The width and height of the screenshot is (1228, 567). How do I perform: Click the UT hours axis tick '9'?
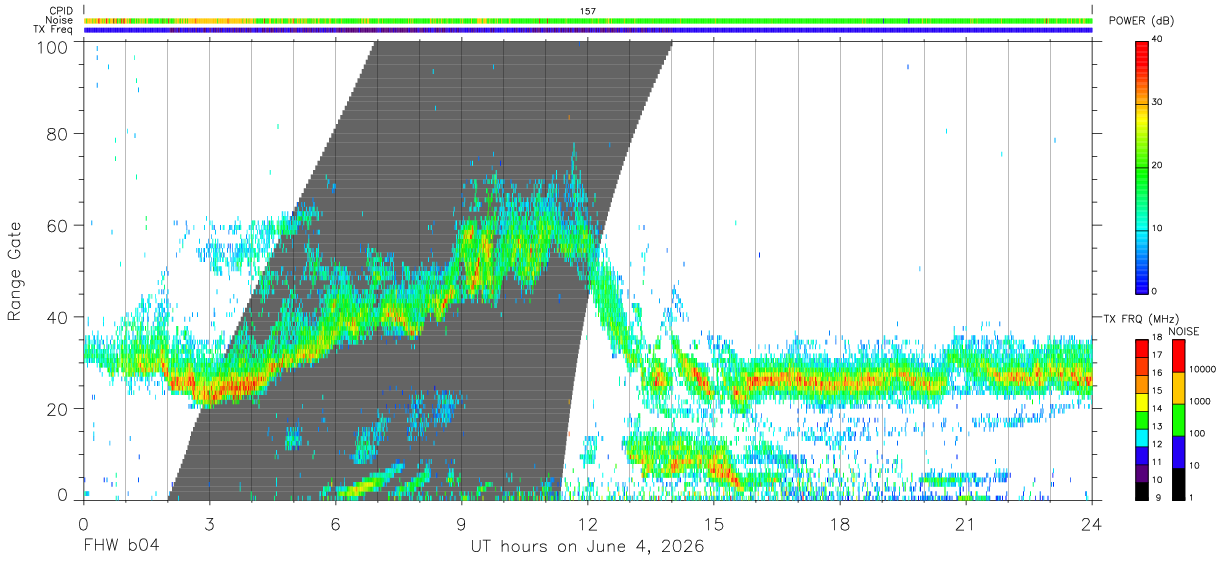pos(461,524)
